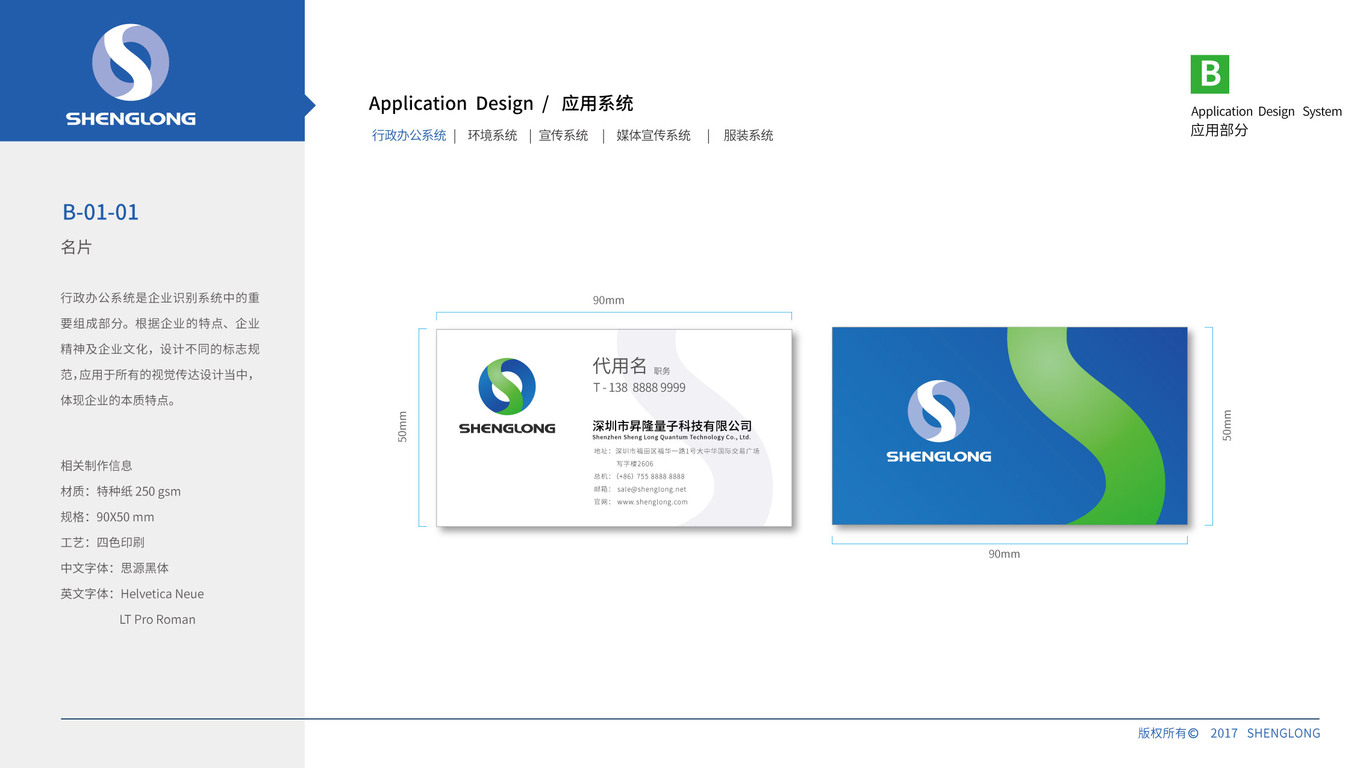The width and height of the screenshot is (1366, 768).
Task: Click the Application Design / 应用系统 title
Action: 500,103
